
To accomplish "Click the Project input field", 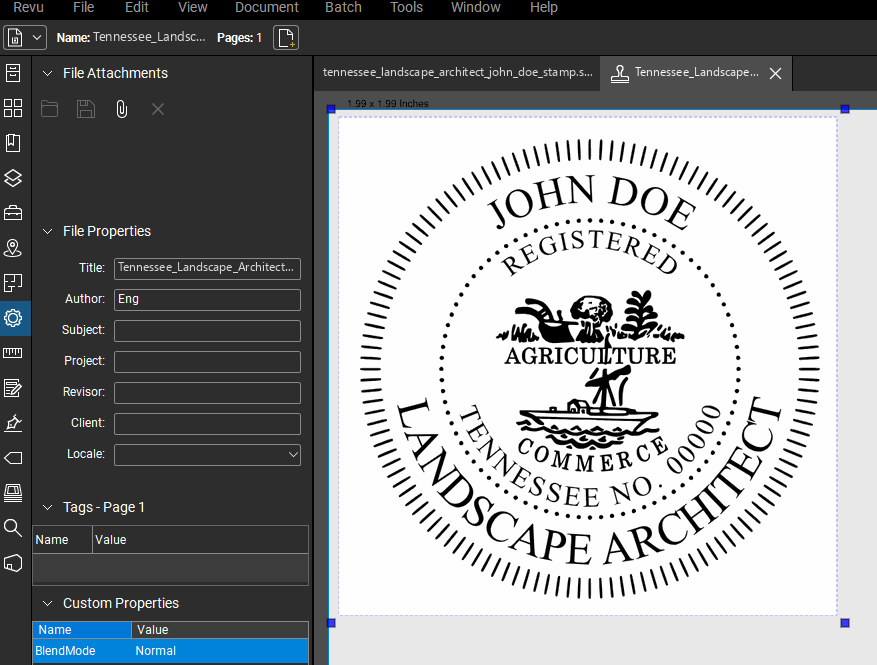I will pyautogui.click(x=207, y=361).
